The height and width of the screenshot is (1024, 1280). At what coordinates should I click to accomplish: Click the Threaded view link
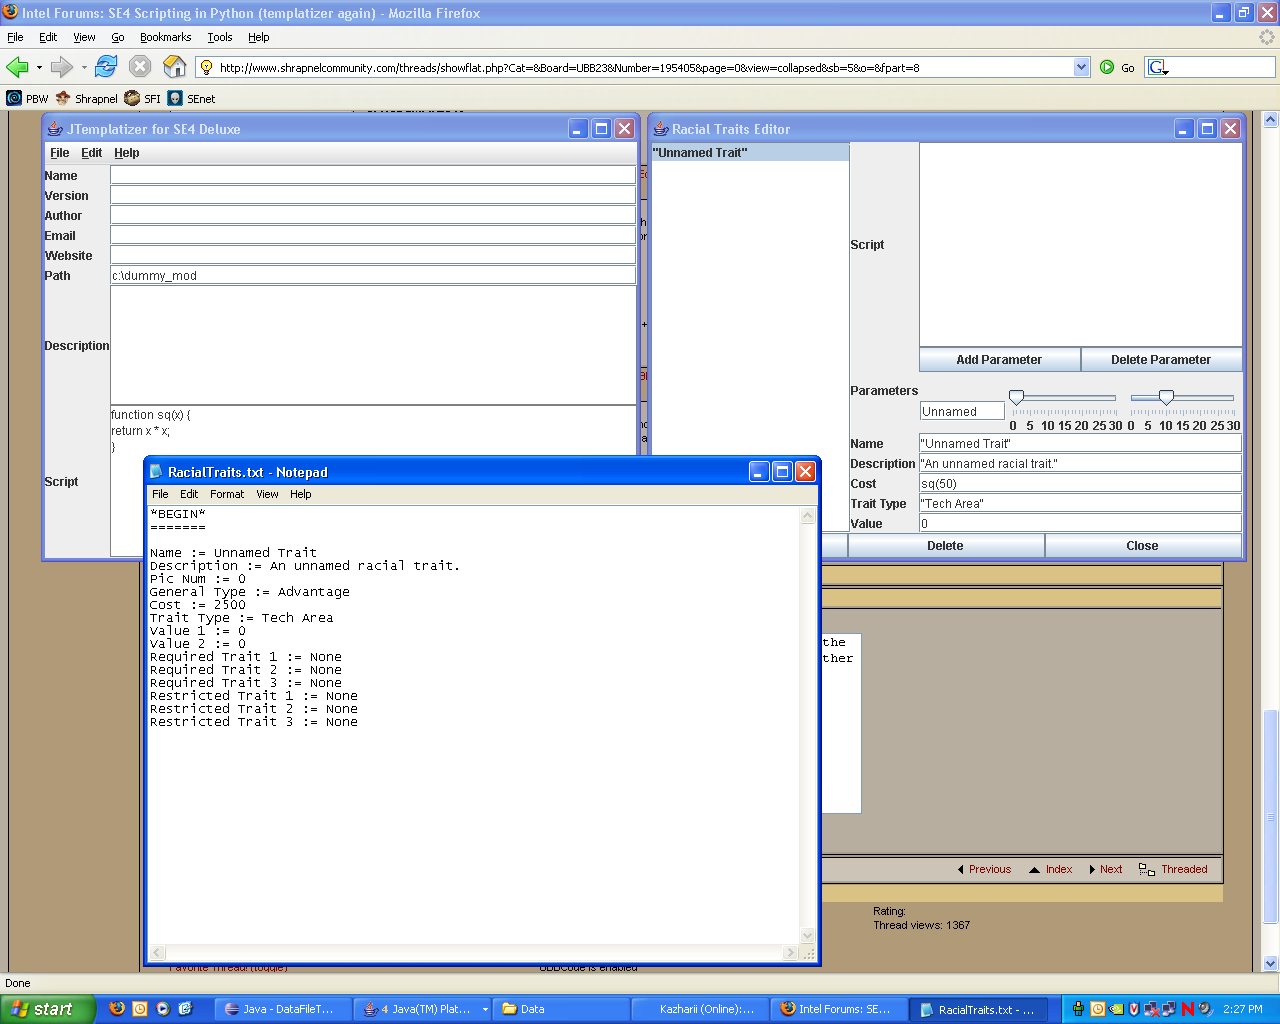[1184, 869]
